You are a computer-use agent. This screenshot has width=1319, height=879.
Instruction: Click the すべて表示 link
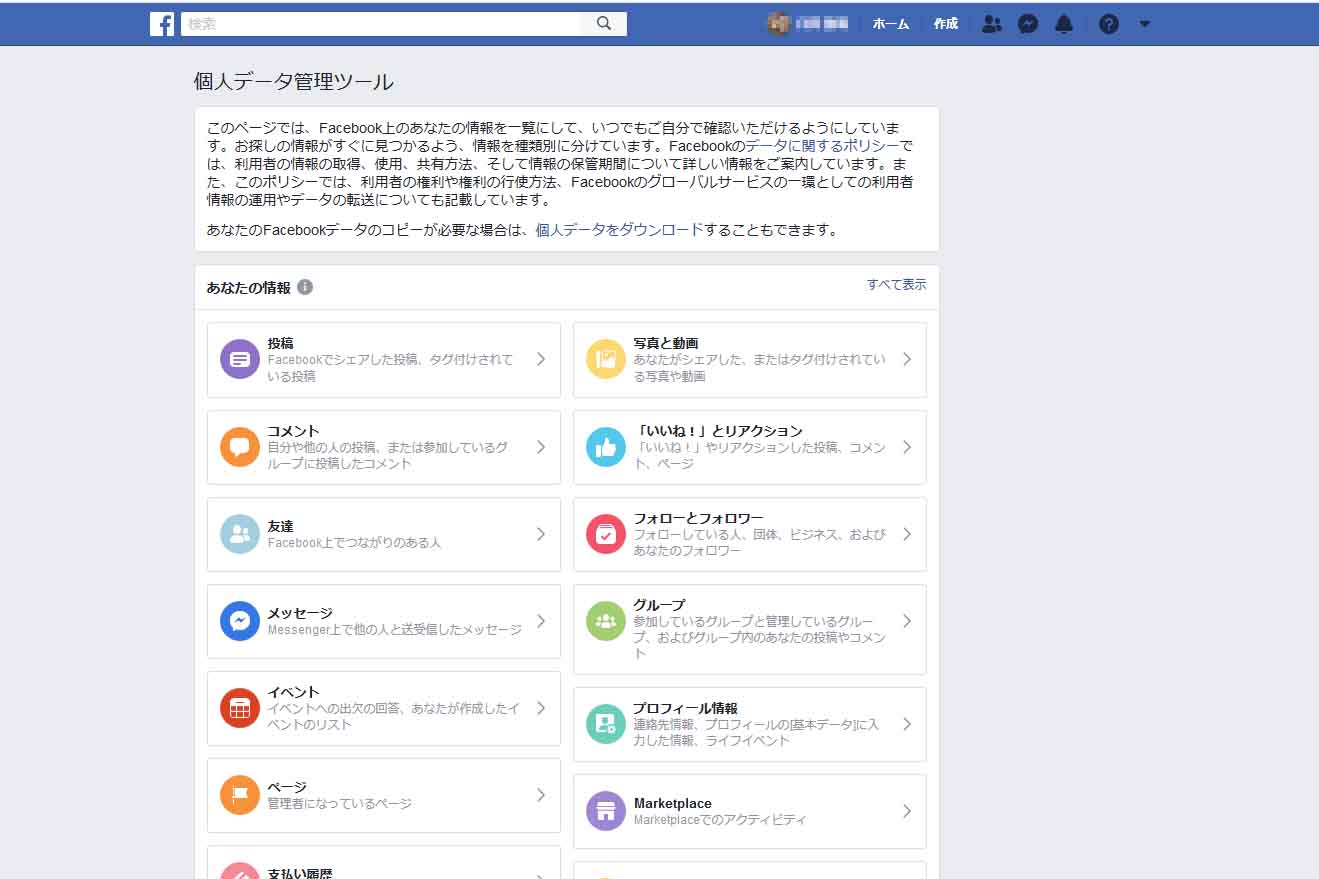point(897,285)
